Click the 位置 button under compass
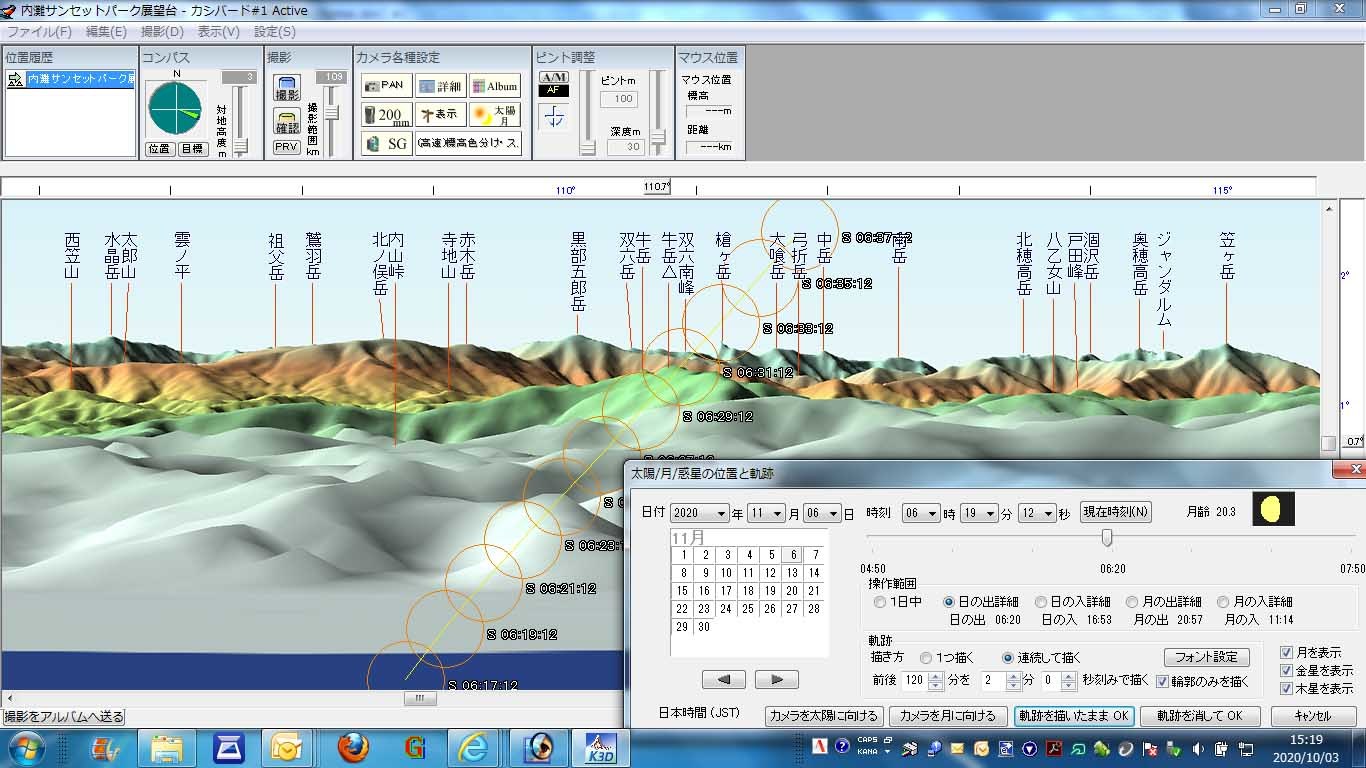This screenshot has height=768, width=1366. point(159,148)
